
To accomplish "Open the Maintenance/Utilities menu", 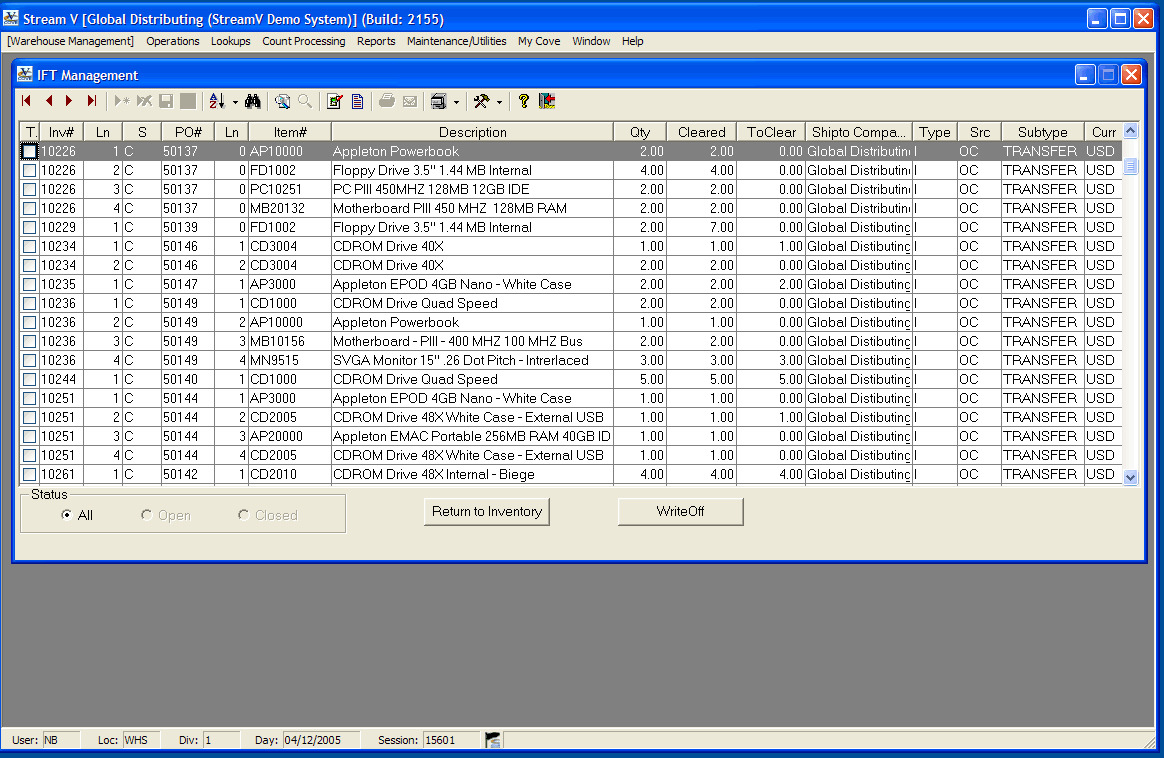I will [457, 42].
